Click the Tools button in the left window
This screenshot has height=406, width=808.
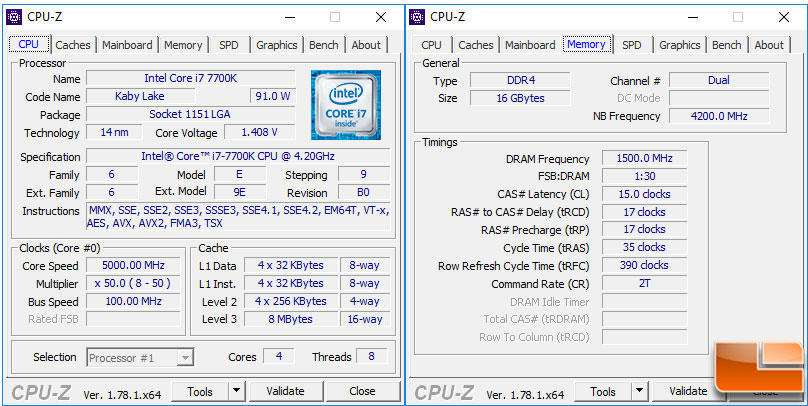pos(200,392)
